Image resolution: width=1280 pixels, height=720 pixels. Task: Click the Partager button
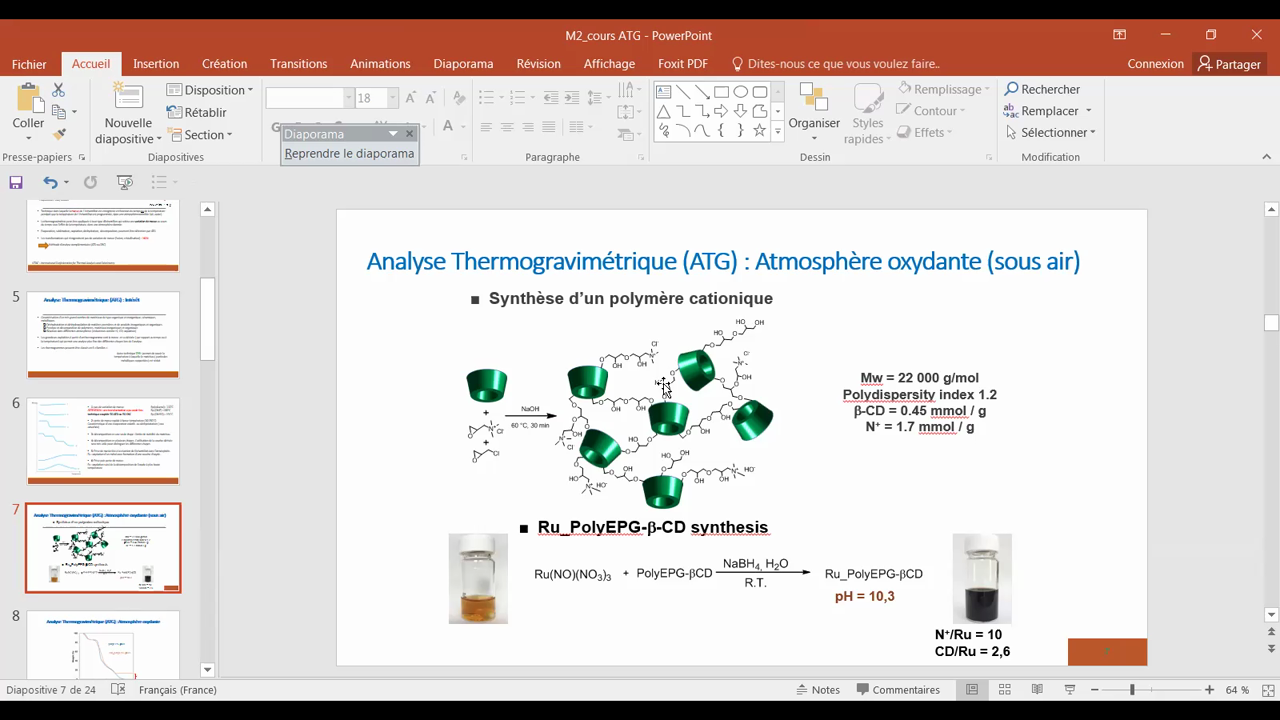[x=1229, y=64]
